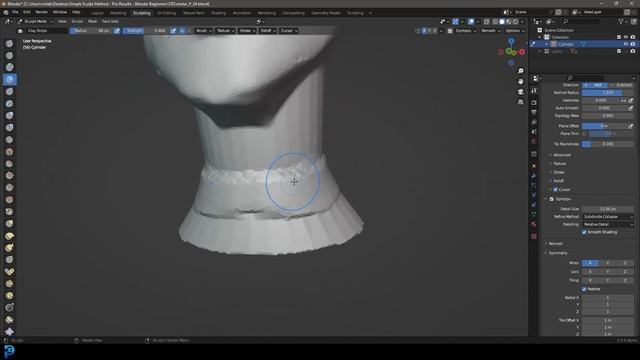Toggle radius pressure sensitivity button
The width and height of the screenshot is (640, 360).
[117, 31]
